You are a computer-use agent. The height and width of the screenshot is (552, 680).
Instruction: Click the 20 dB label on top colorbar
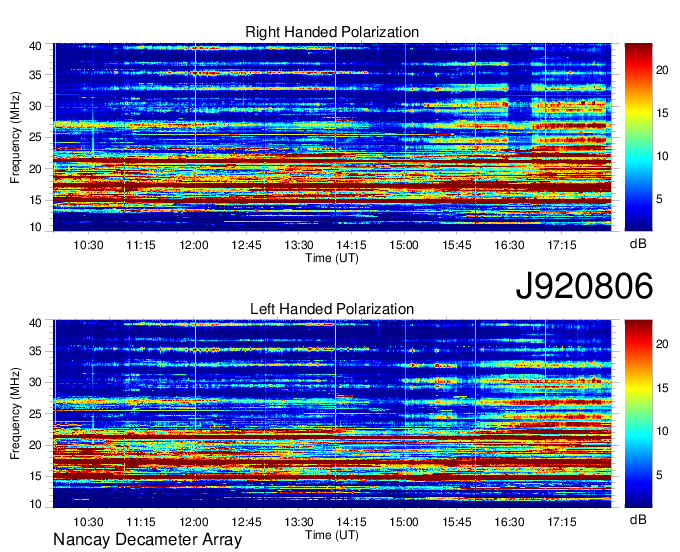coord(662,70)
